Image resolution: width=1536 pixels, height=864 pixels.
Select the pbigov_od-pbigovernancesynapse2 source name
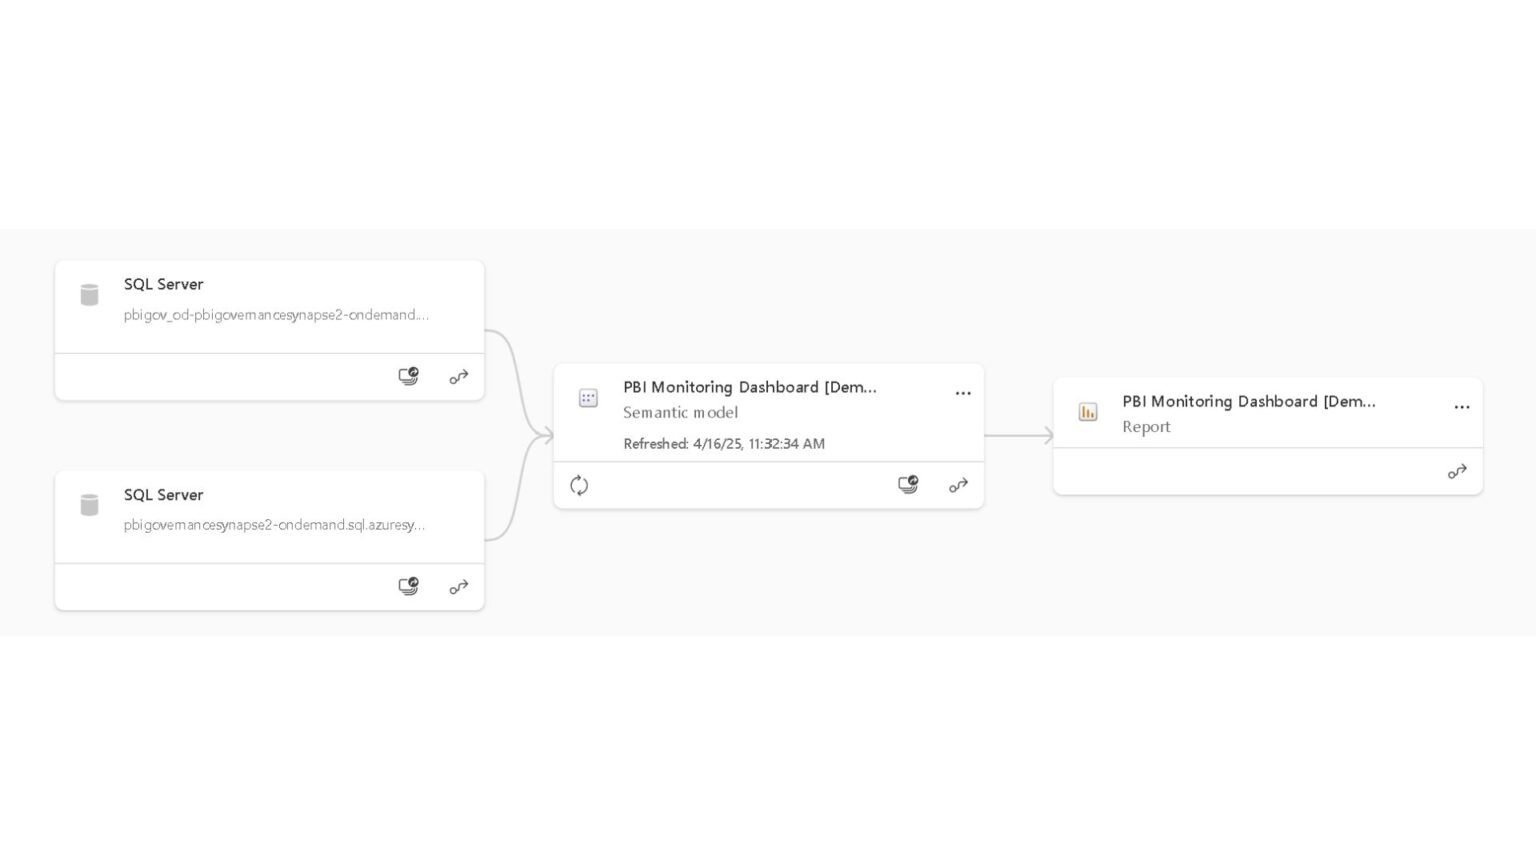(x=276, y=314)
